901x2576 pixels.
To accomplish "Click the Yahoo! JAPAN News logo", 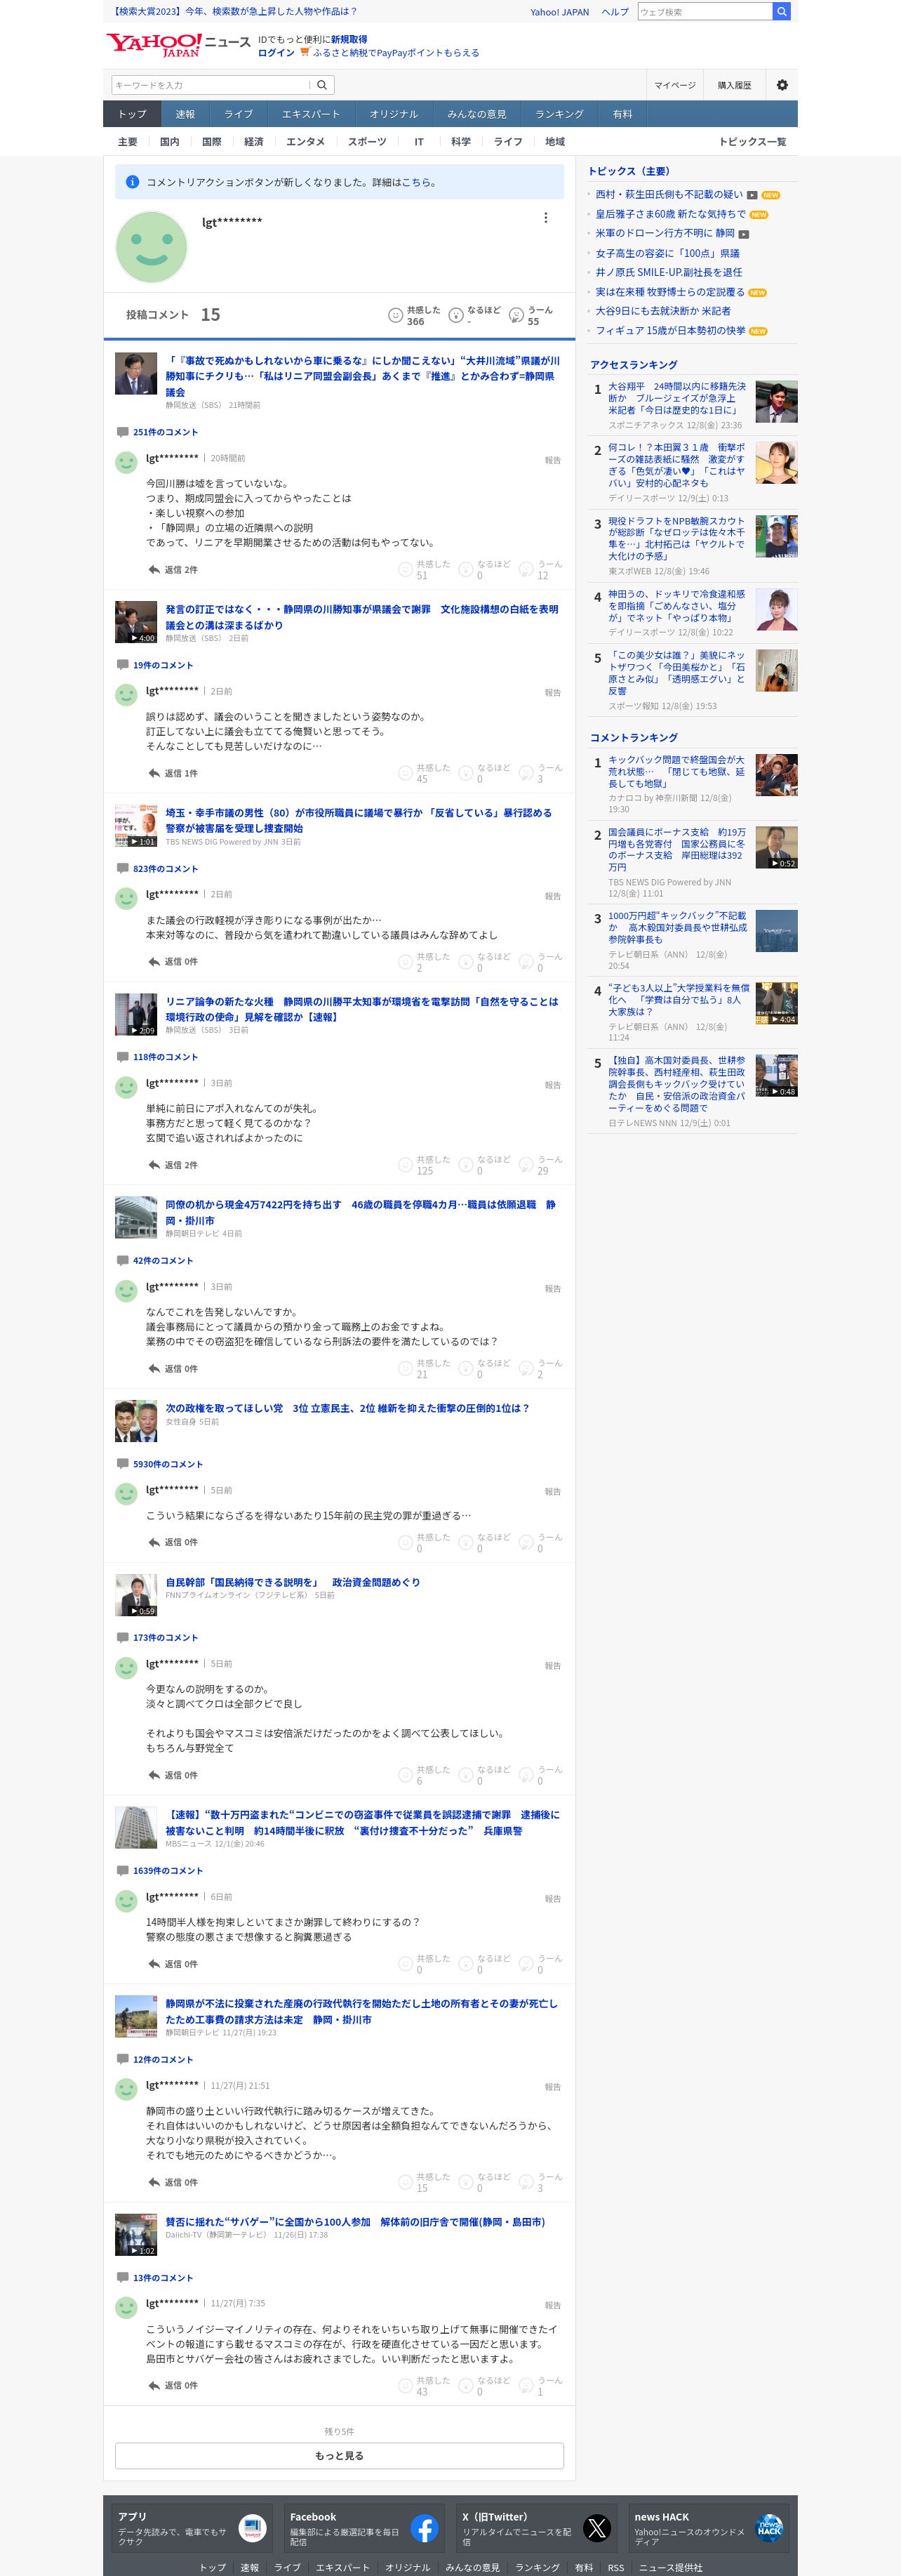I will [x=178, y=44].
